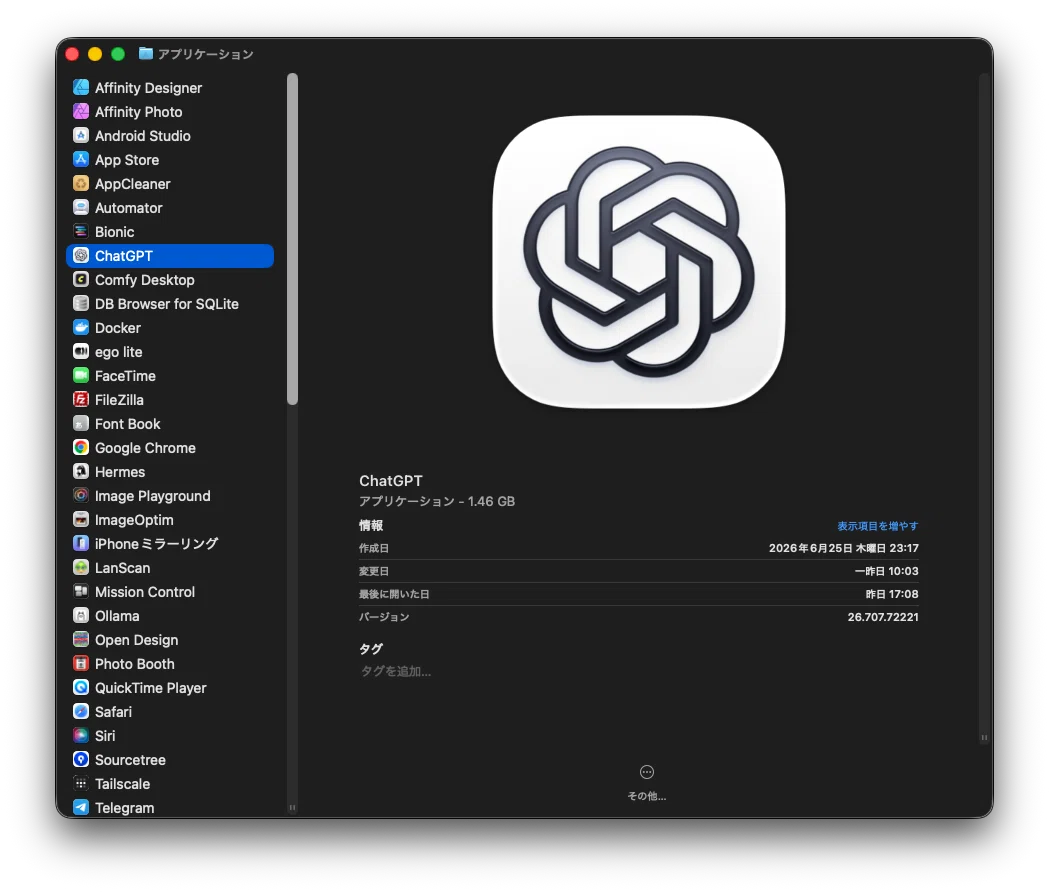Select the DB Browser for SQLite text
1049x892 pixels.
click(167, 304)
